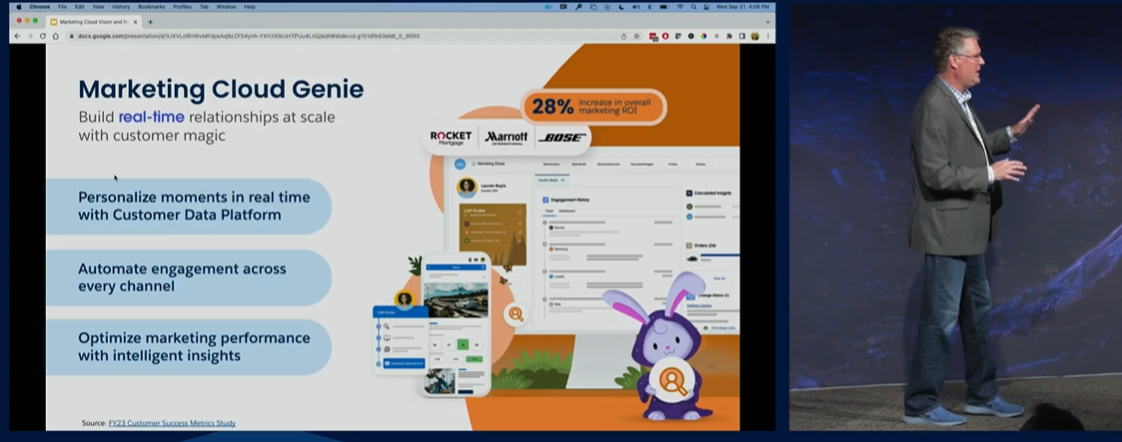
Task: Click the Marketing Cloud Genie title
Action: tap(220, 89)
